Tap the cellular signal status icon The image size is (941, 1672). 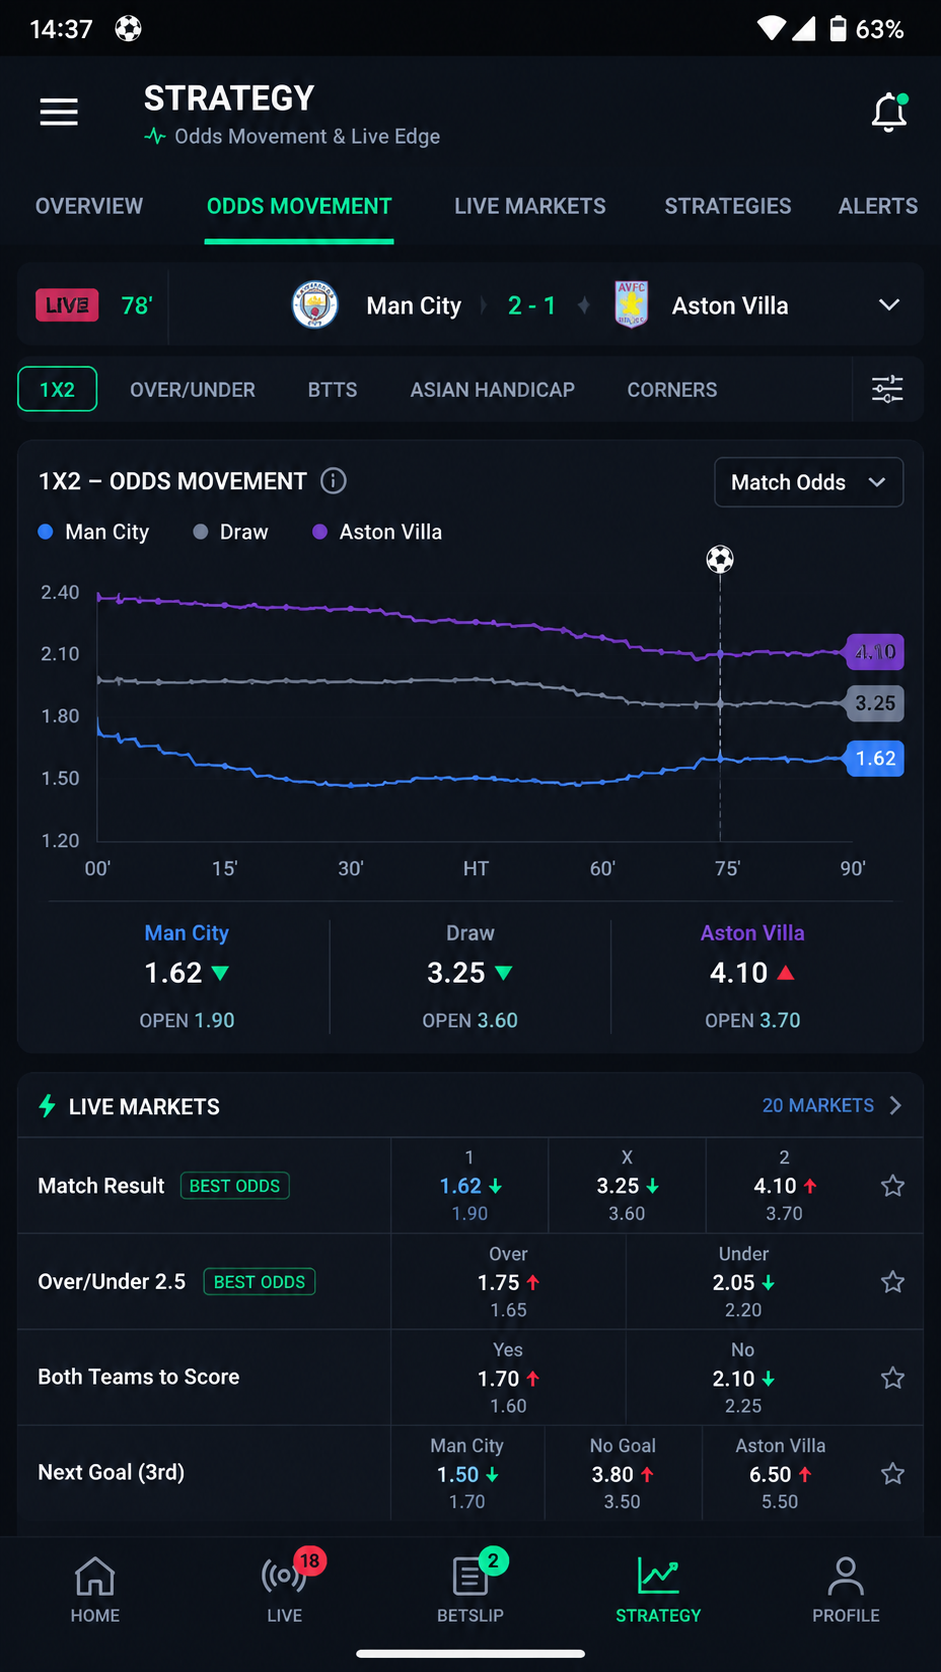pyautogui.click(x=803, y=28)
